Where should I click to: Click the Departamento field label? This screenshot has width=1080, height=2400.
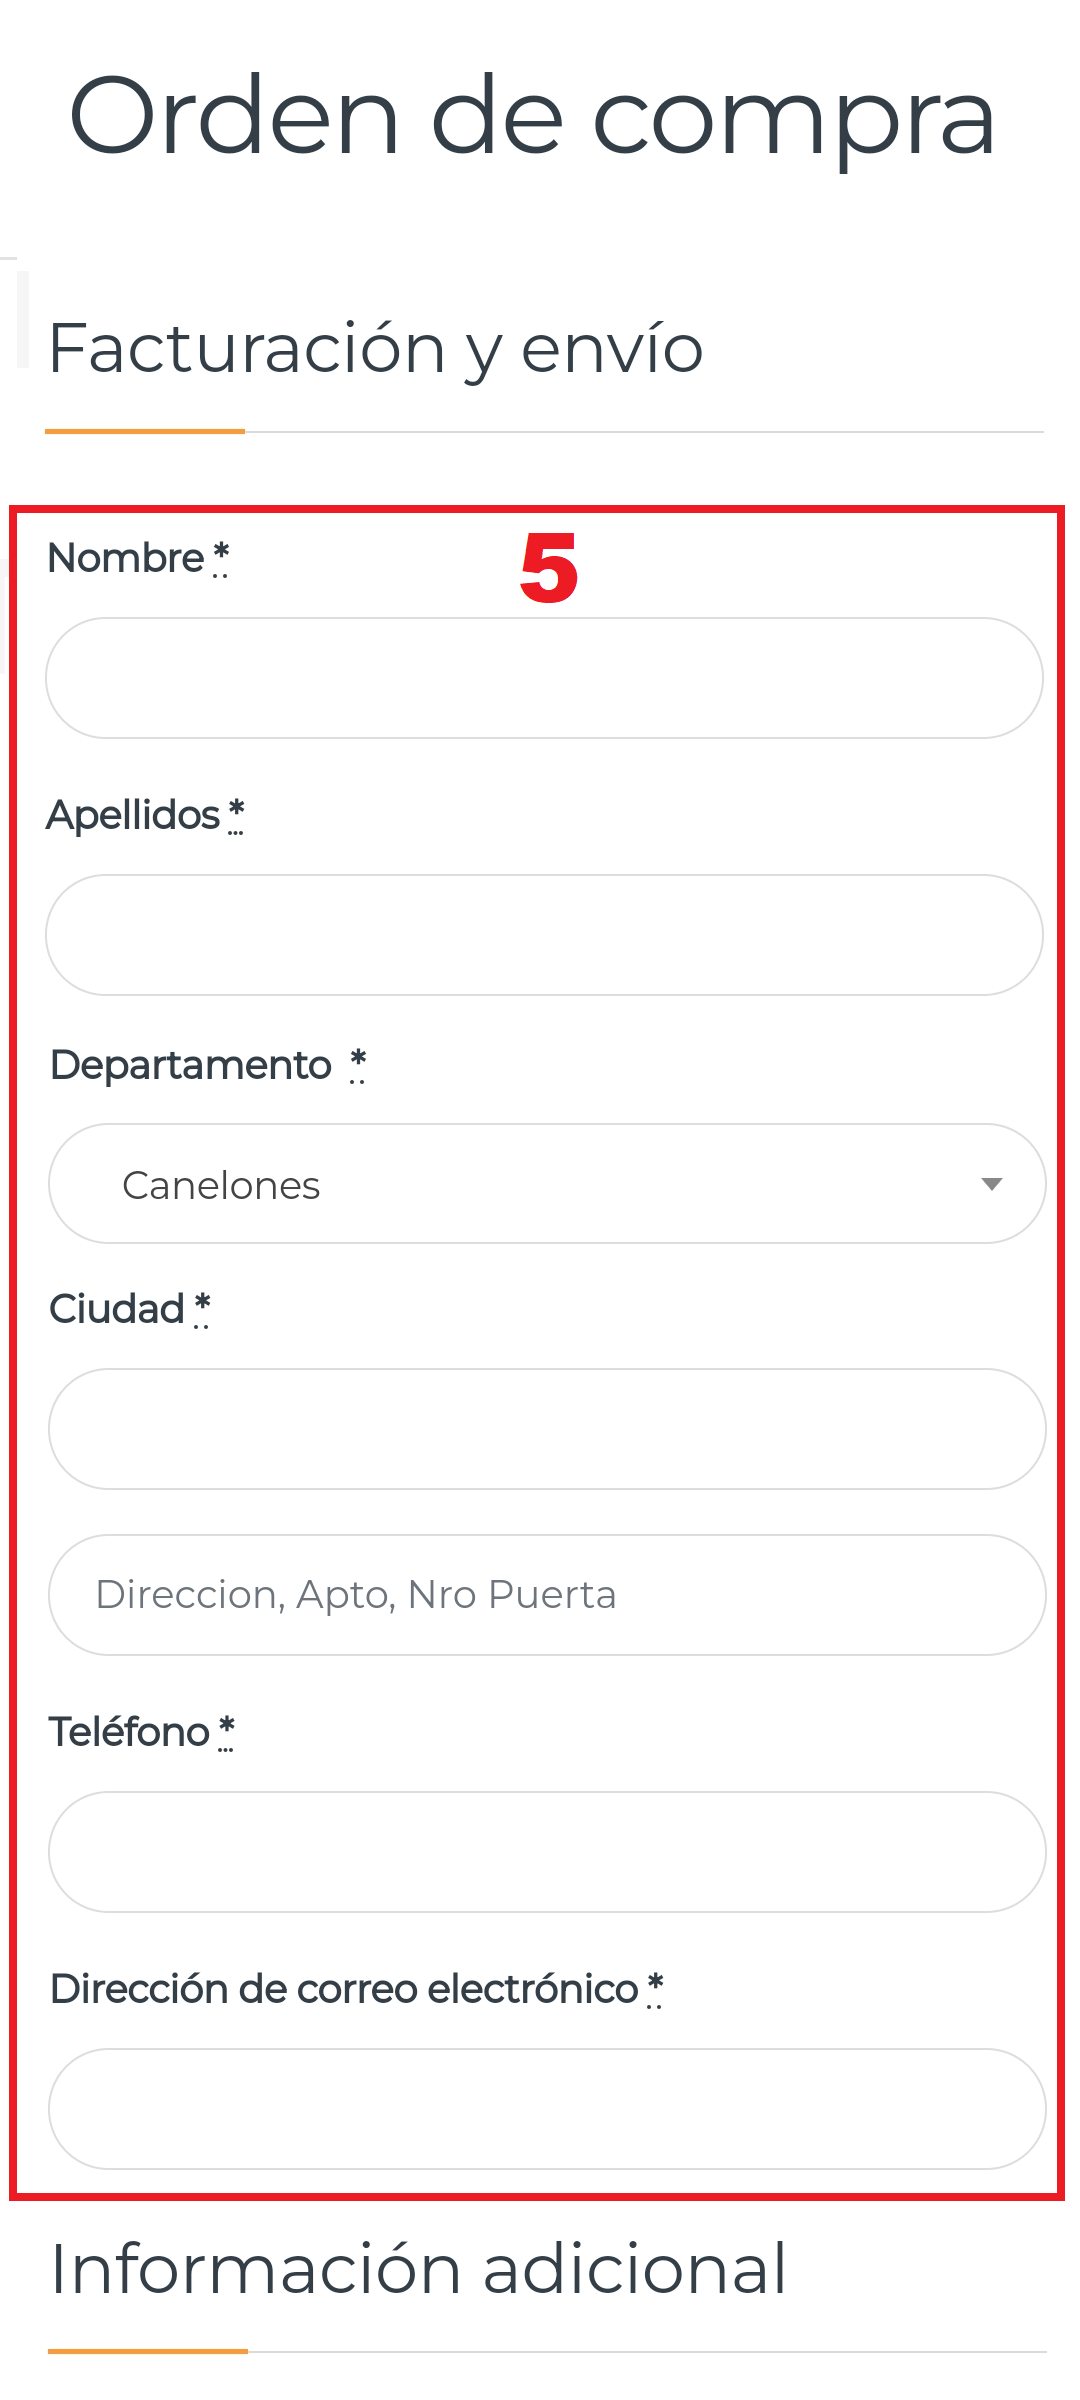[x=191, y=1065]
